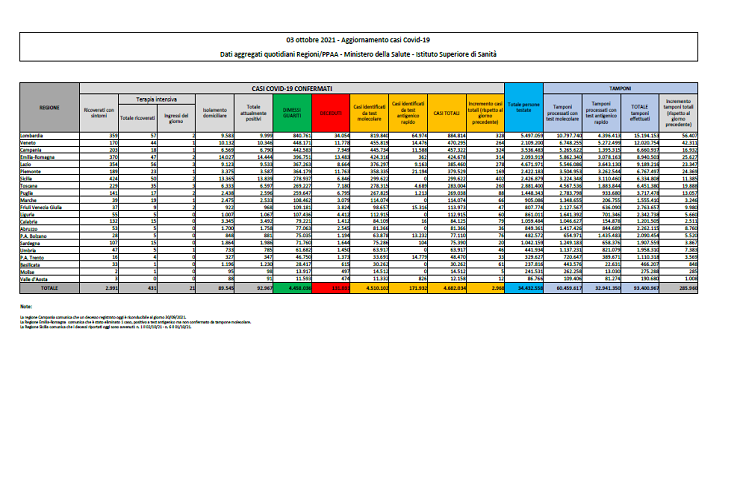Select the Campania row label
The image size is (740, 480).
[34, 149]
